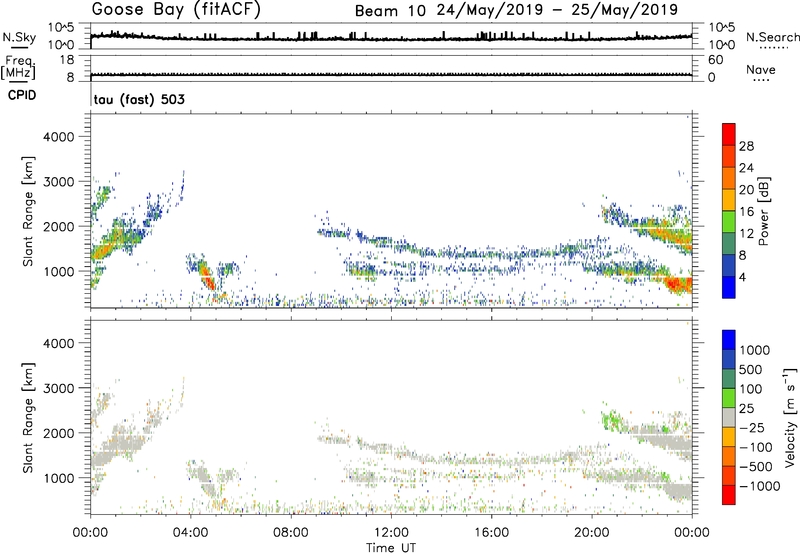Click the "Slant Range [km]" label of the power panel
The height and width of the screenshot is (554, 800).
pos(28,211)
